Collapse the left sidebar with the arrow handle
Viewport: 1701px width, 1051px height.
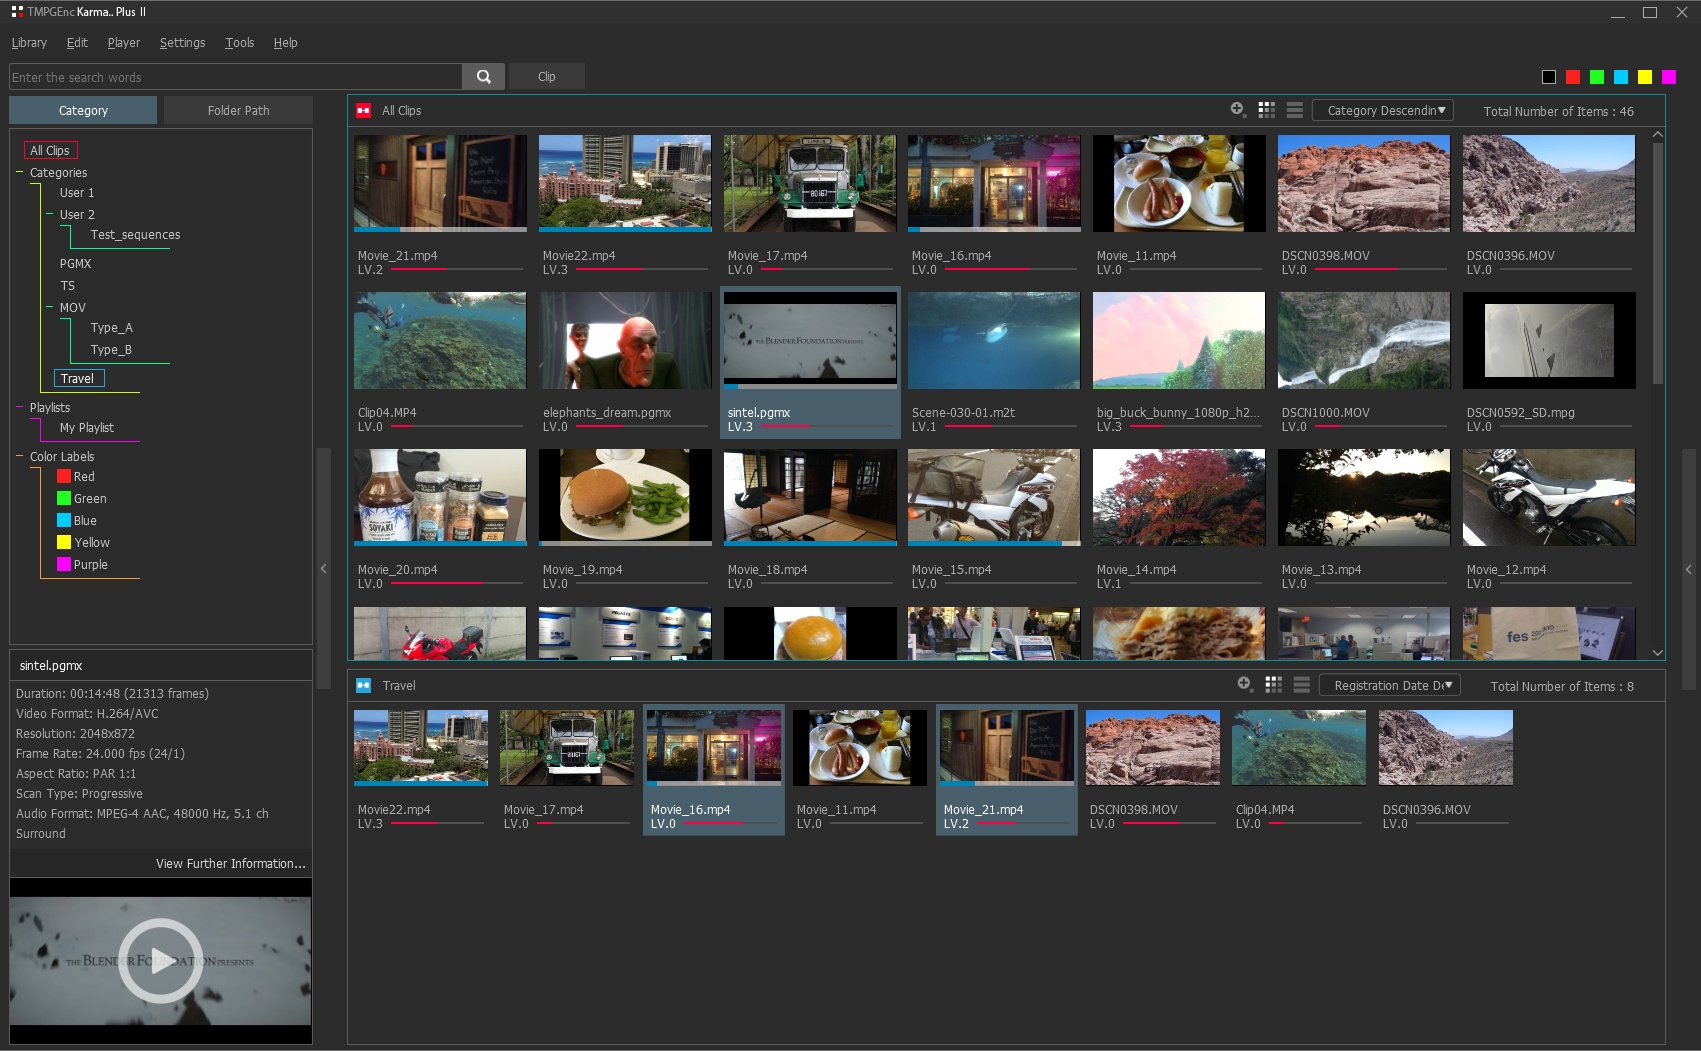pyautogui.click(x=323, y=568)
